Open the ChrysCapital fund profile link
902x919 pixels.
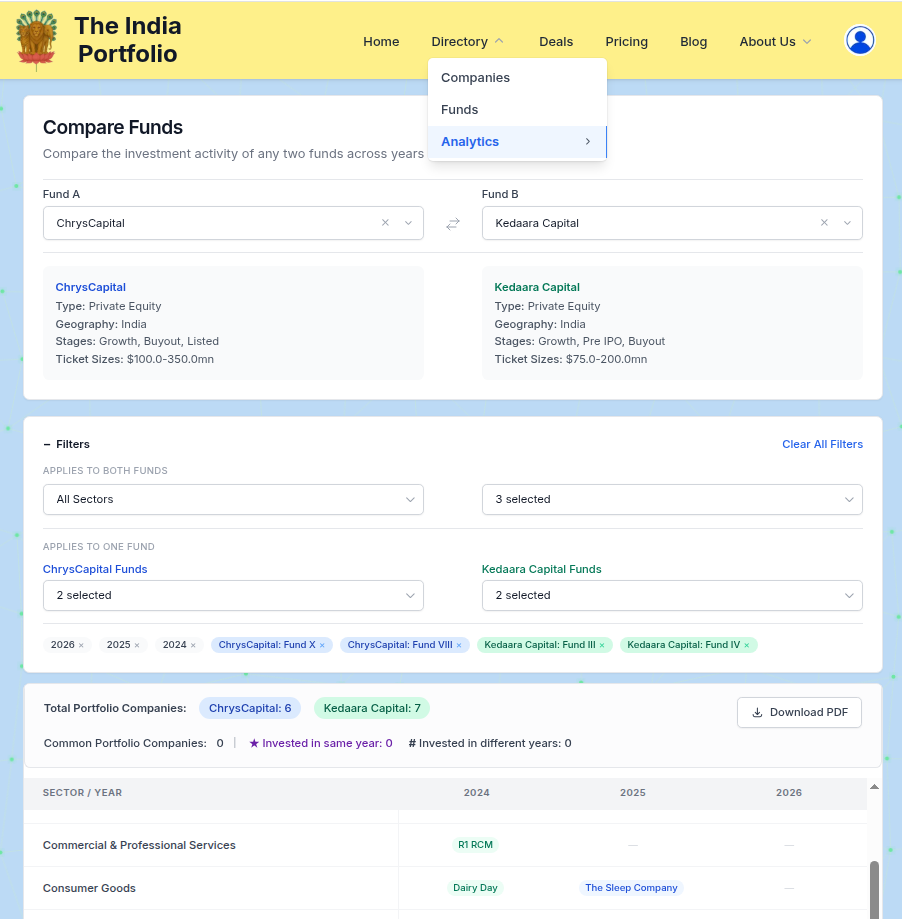tap(91, 287)
